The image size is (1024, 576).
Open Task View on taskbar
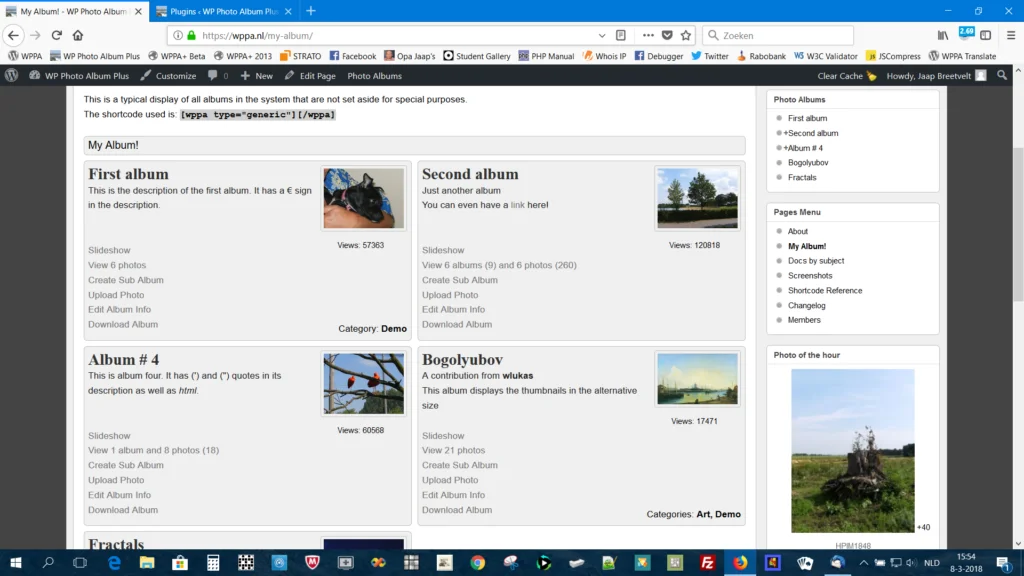pyautogui.click(x=80, y=562)
